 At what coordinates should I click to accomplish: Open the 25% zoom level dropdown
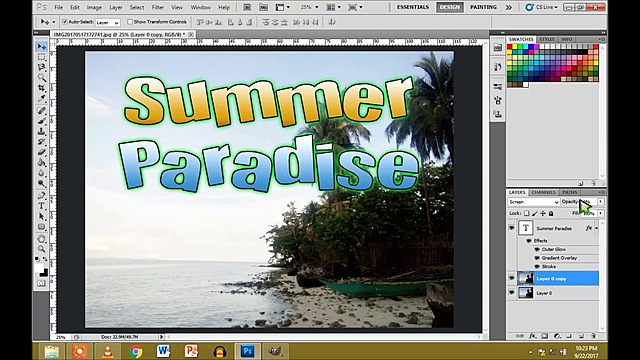pos(317,7)
